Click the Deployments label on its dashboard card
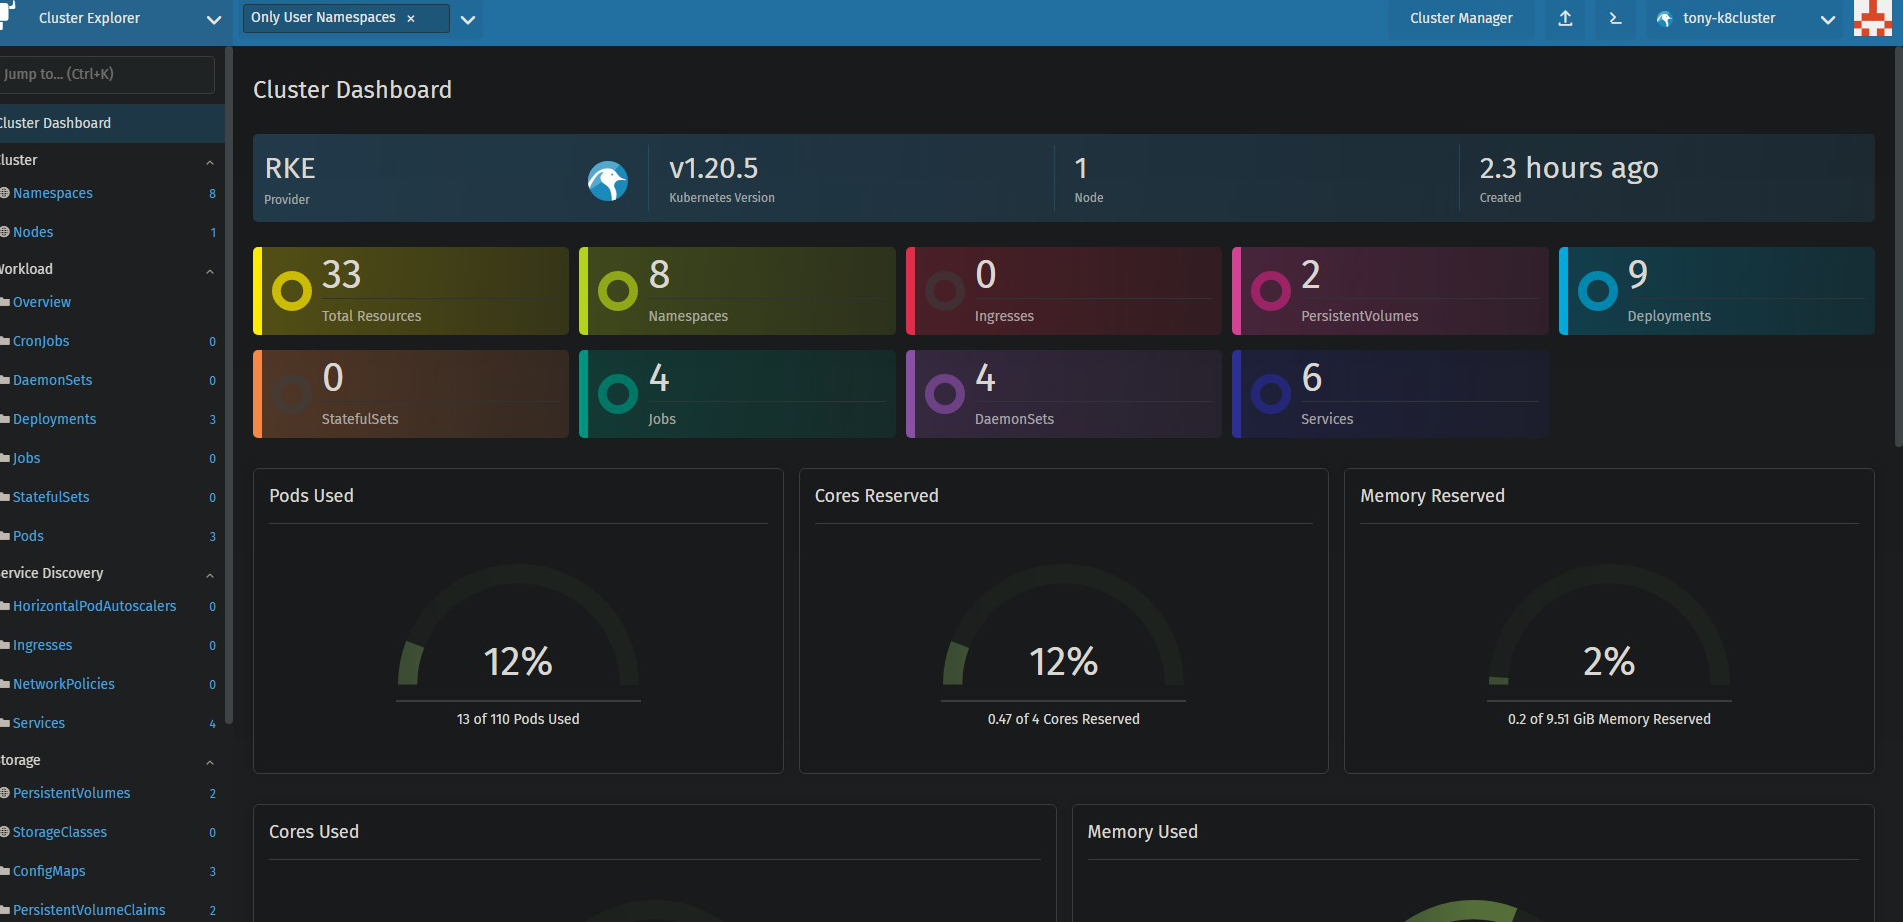Viewport: 1903px width, 922px height. 1669,316
